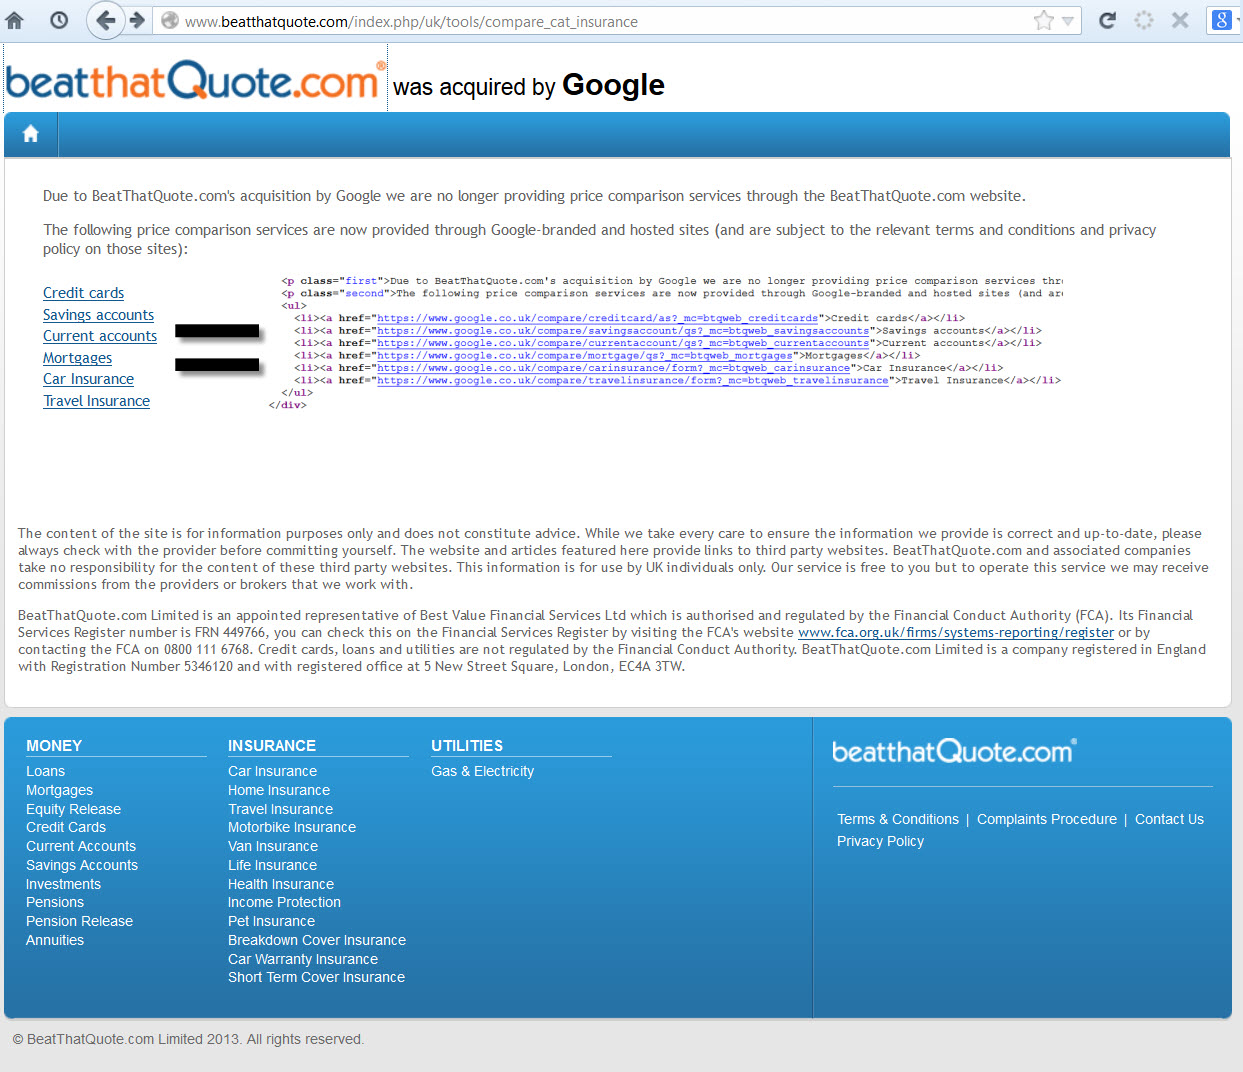Open the Pet Insurance footer link
Image resolution: width=1243 pixels, height=1072 pixels.
pos(271,921)
